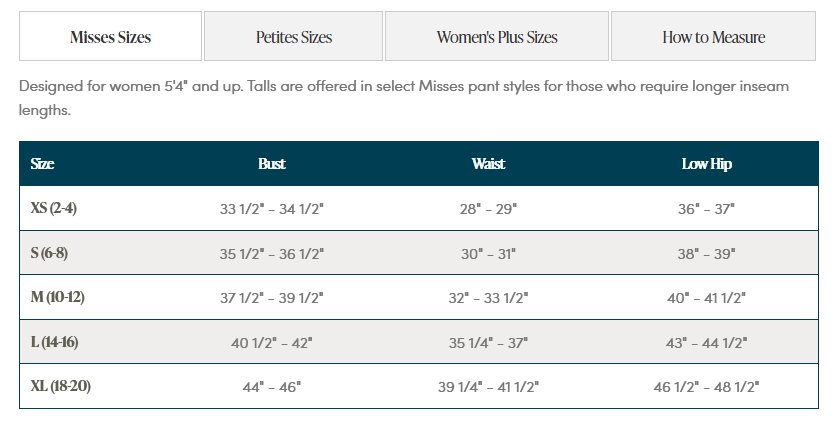
Task: Open the Petites Sizes tab
Action: pos(293,36)
